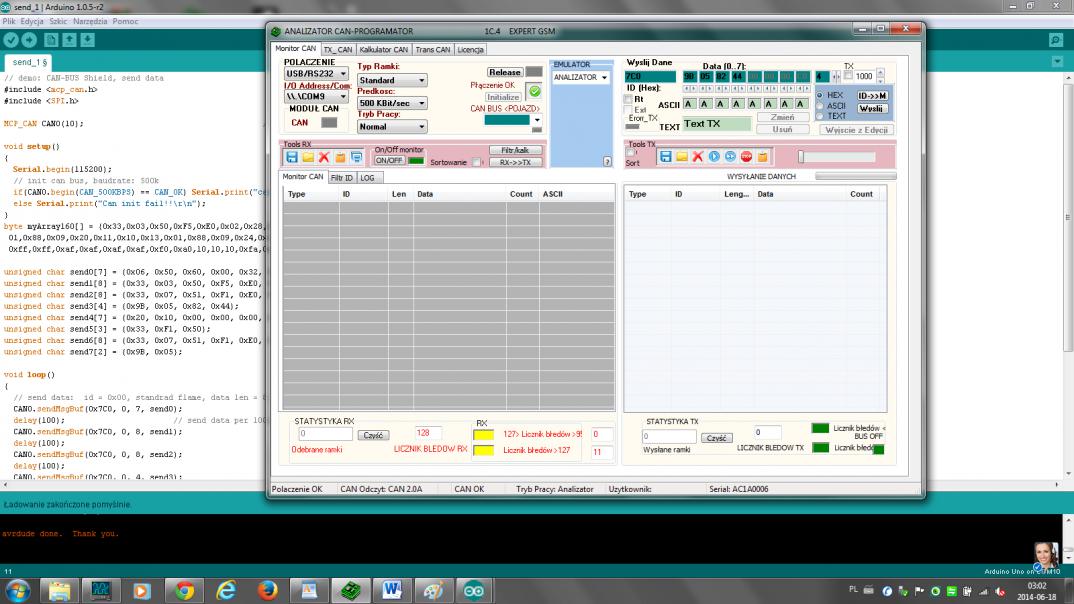Click the save icon in Tools RX
Screen dimensions: 1074x604
click(292, 158)
